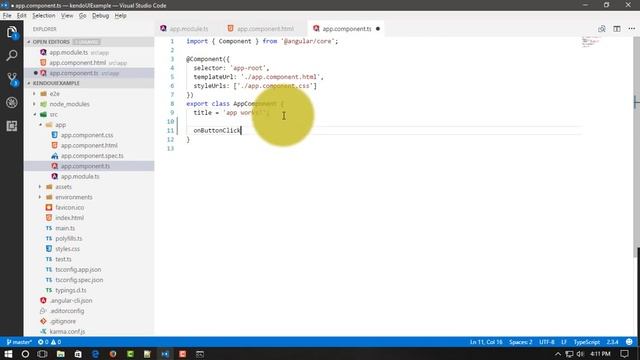Open File Explorer from the taskbar
640x360 pixels.
60,354
